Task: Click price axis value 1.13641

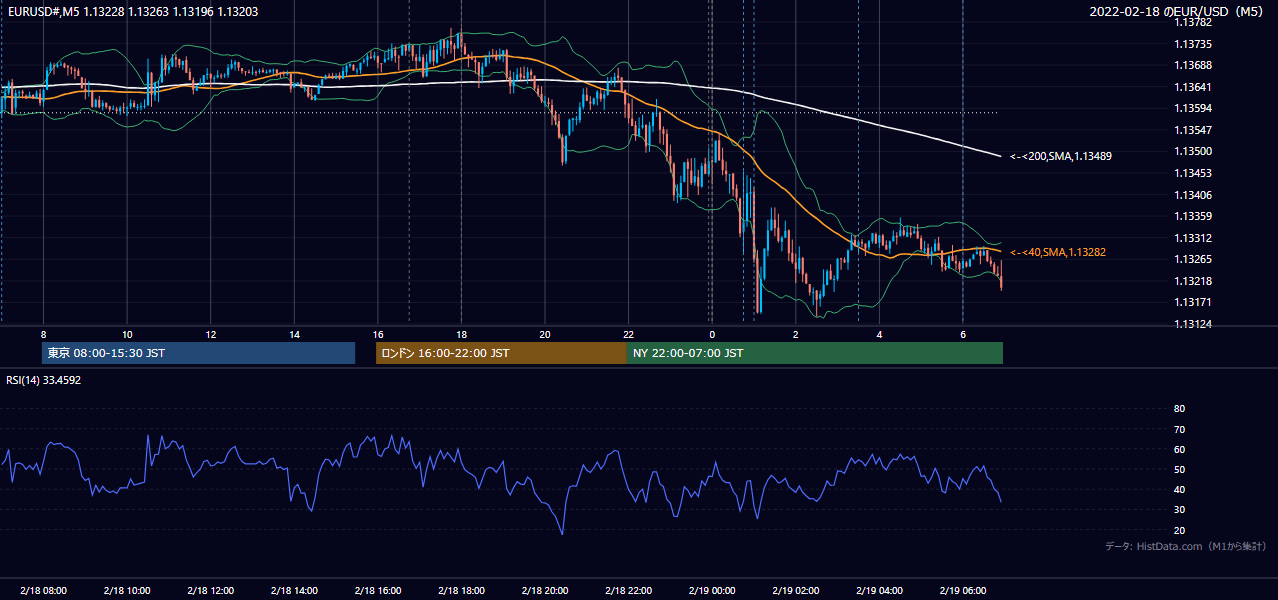Action: tap(1192, 87)
